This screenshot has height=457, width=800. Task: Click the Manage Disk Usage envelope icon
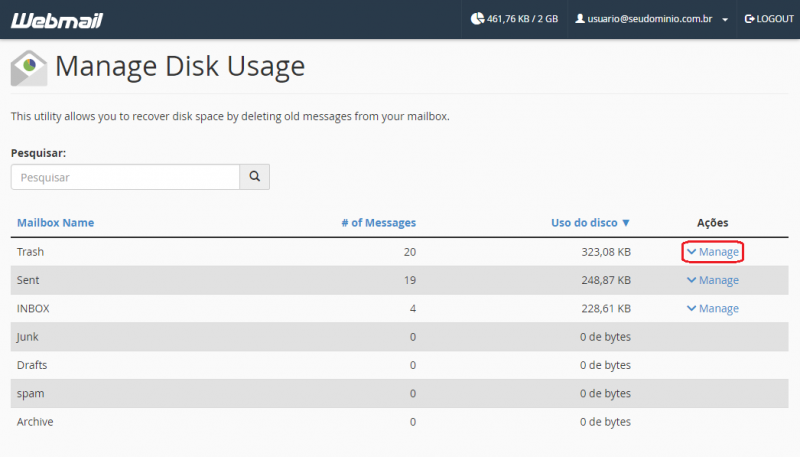pyautogui.click(x=29, y=68)
